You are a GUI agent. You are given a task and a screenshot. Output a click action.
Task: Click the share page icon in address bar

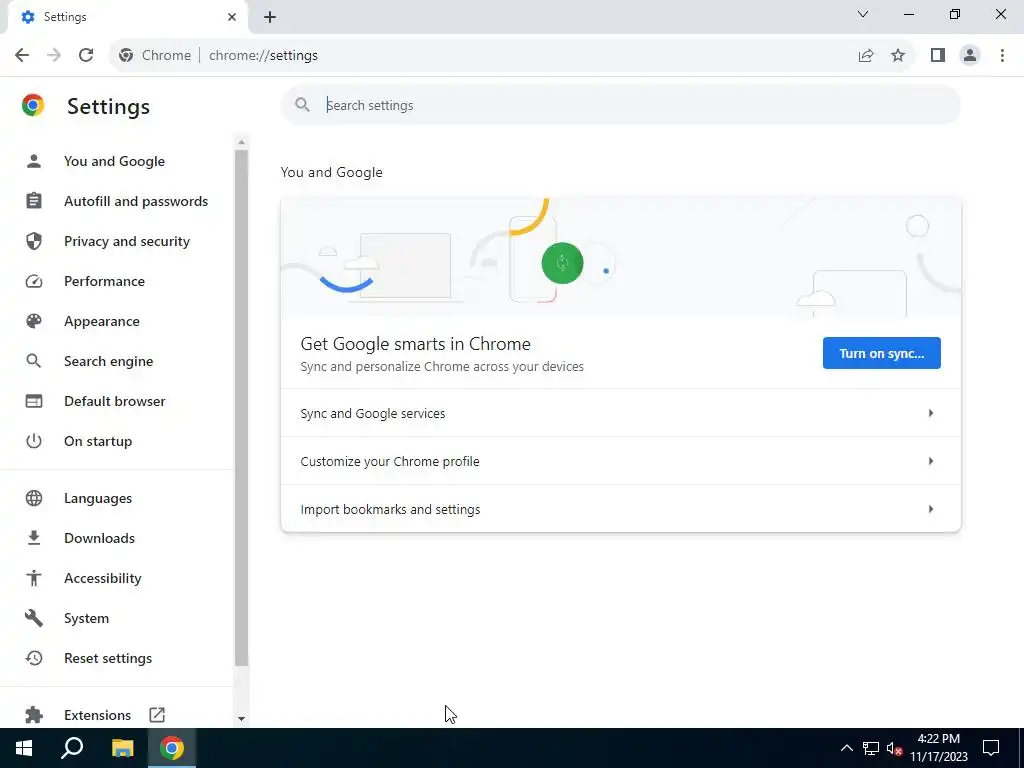[x=866, y=56]
